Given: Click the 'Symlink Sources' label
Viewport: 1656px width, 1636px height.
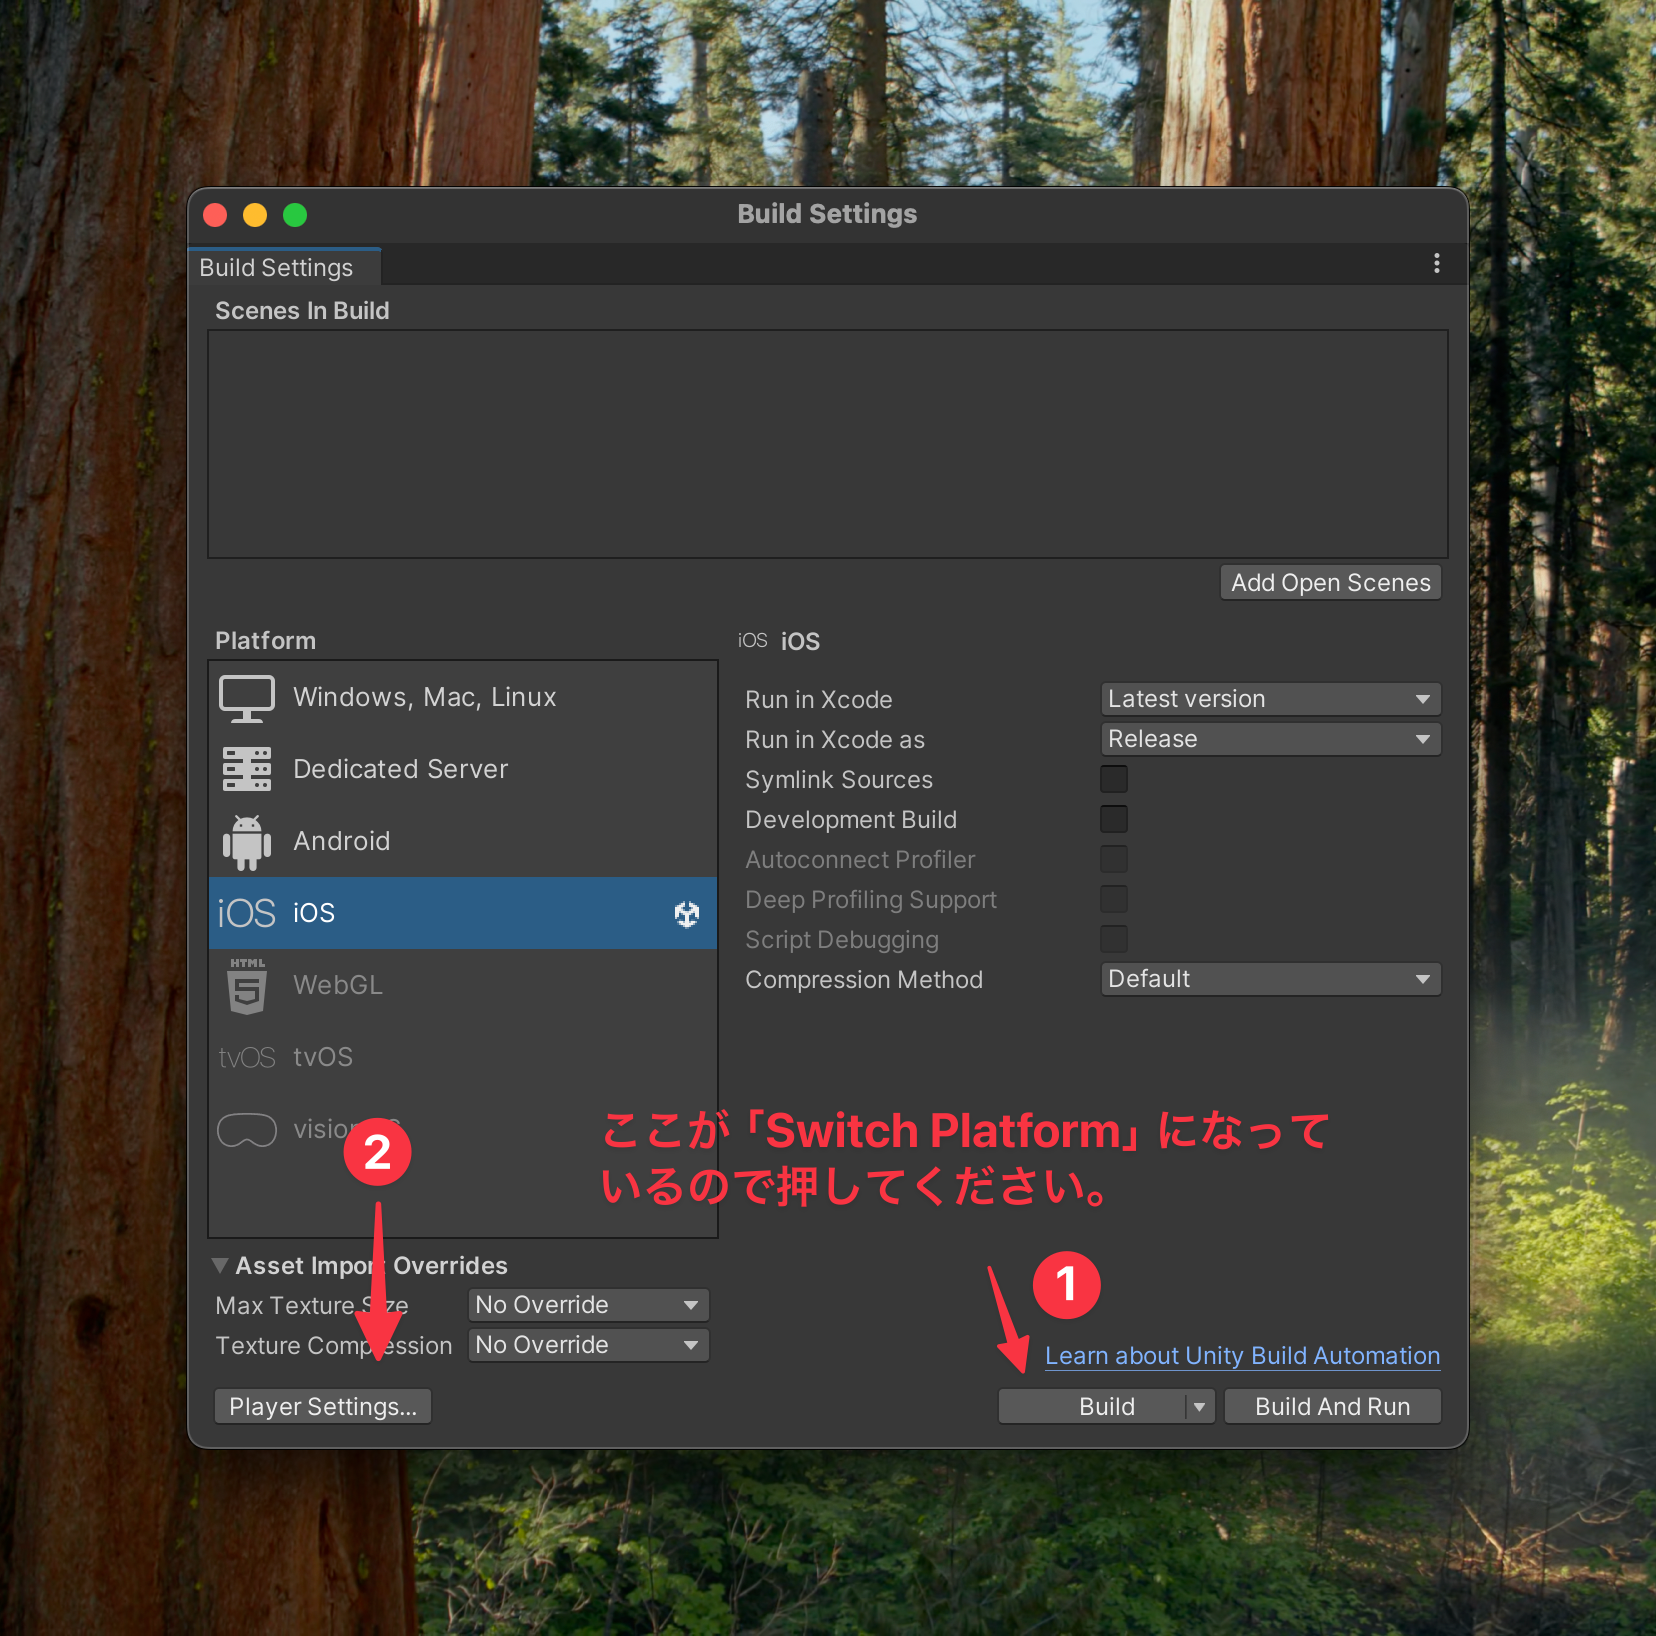Looking at the screenshot, I should [x=839, y=780].
